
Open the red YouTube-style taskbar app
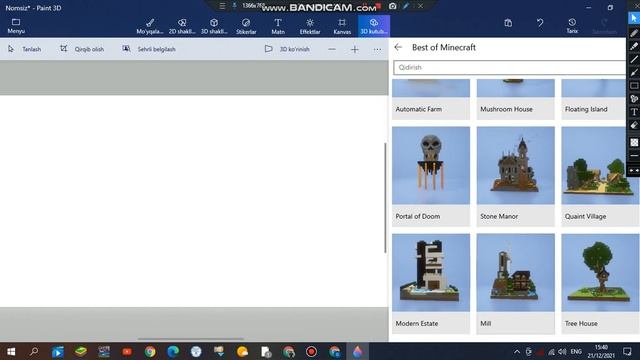pyautogui.click(x=127, y=351)
